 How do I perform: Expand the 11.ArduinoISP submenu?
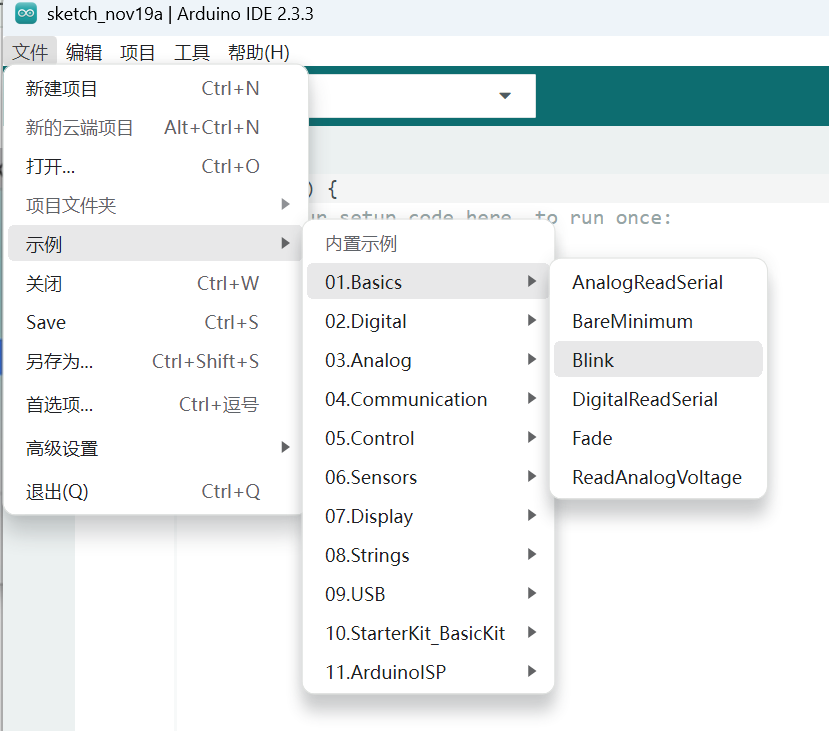point(428,672)
